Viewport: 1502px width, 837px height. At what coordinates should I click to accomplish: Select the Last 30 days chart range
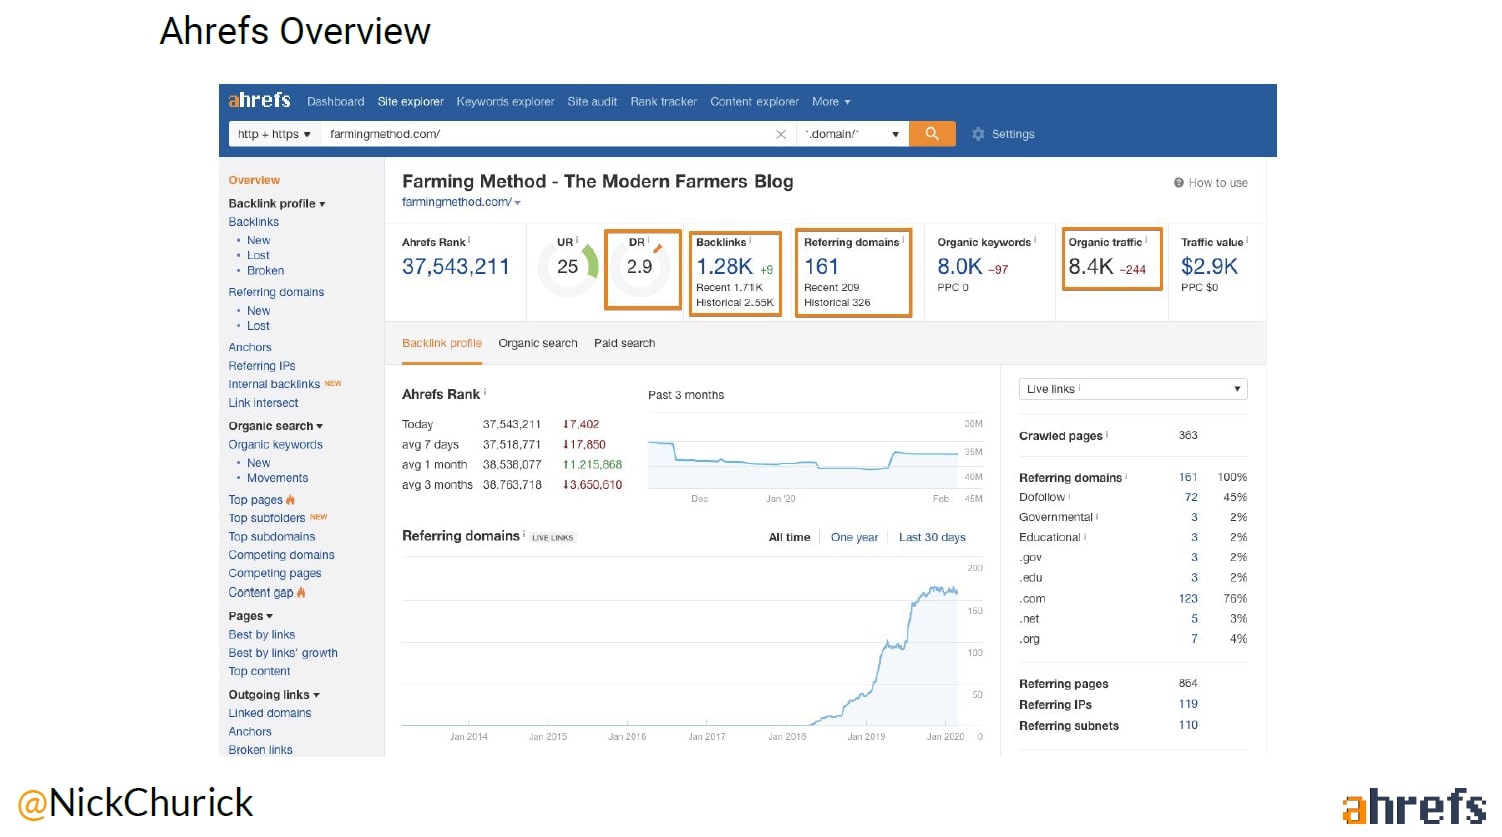click(x=932, y=537)
